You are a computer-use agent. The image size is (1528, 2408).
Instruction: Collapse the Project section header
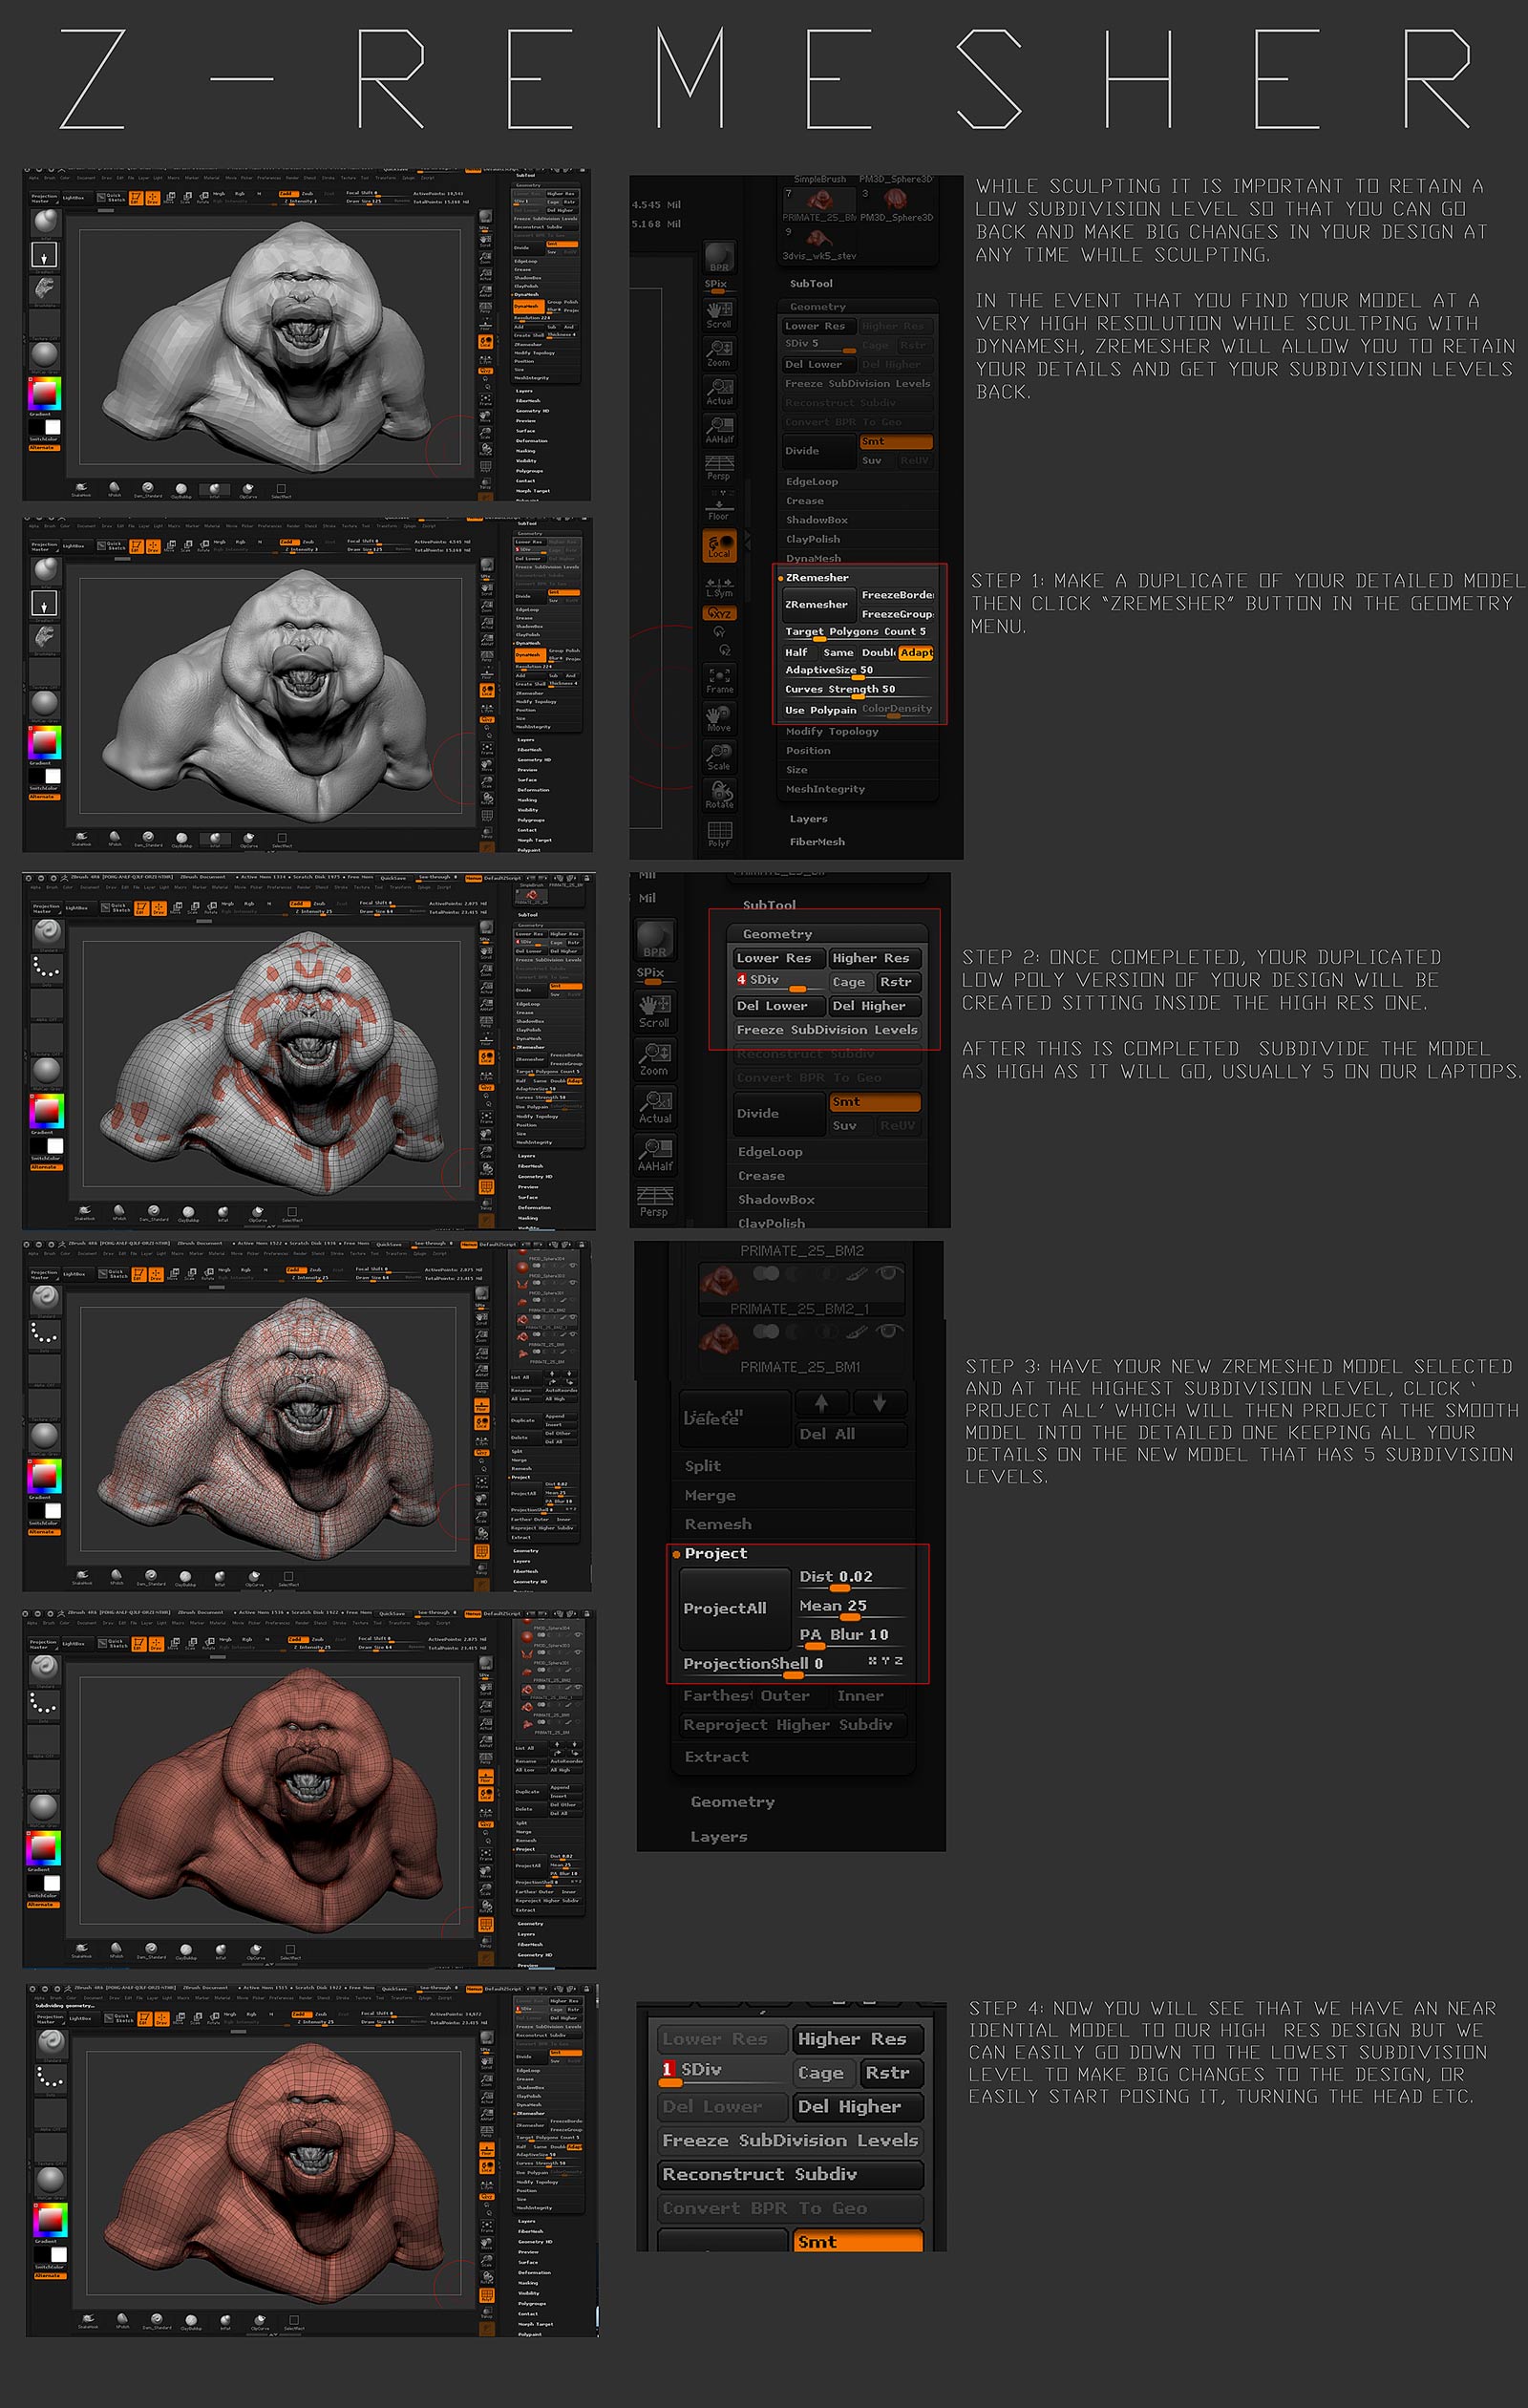[x=715, y=1553]
